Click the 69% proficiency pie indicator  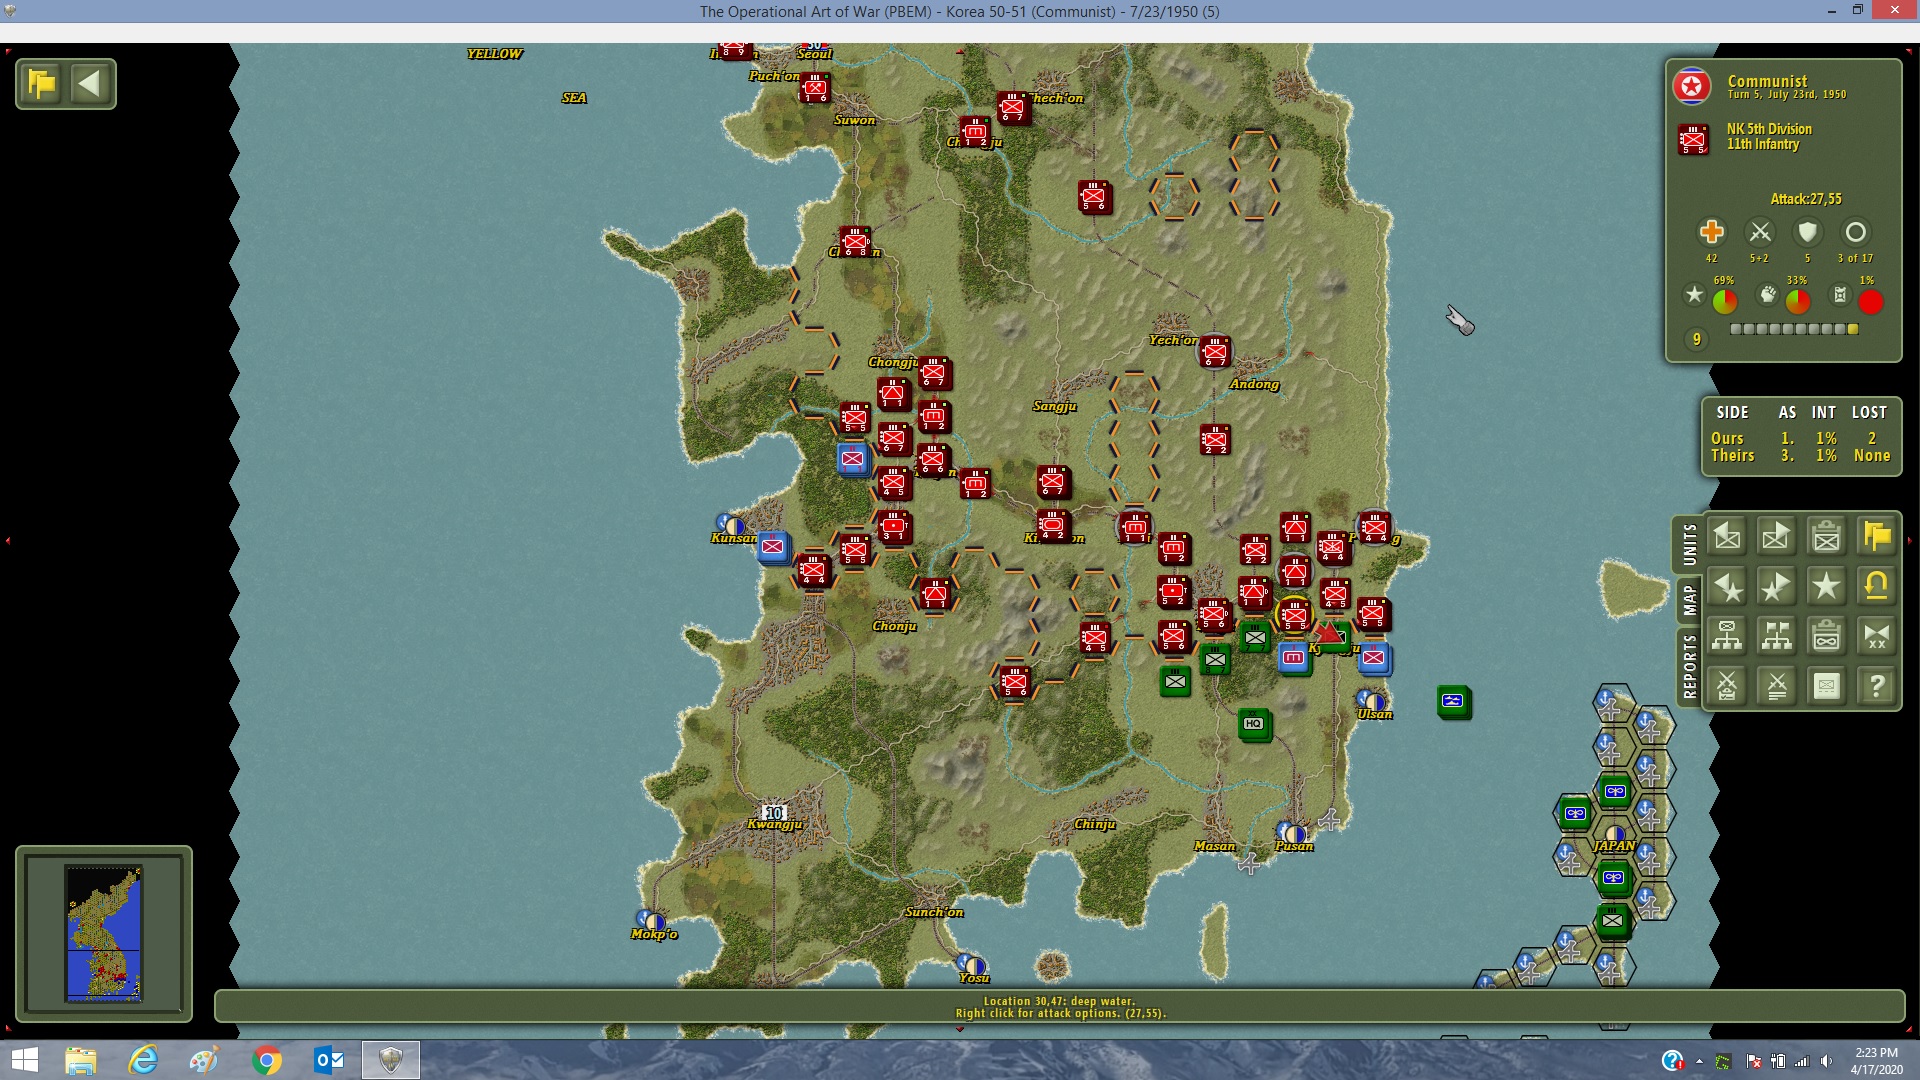[x=1725, y=301]
